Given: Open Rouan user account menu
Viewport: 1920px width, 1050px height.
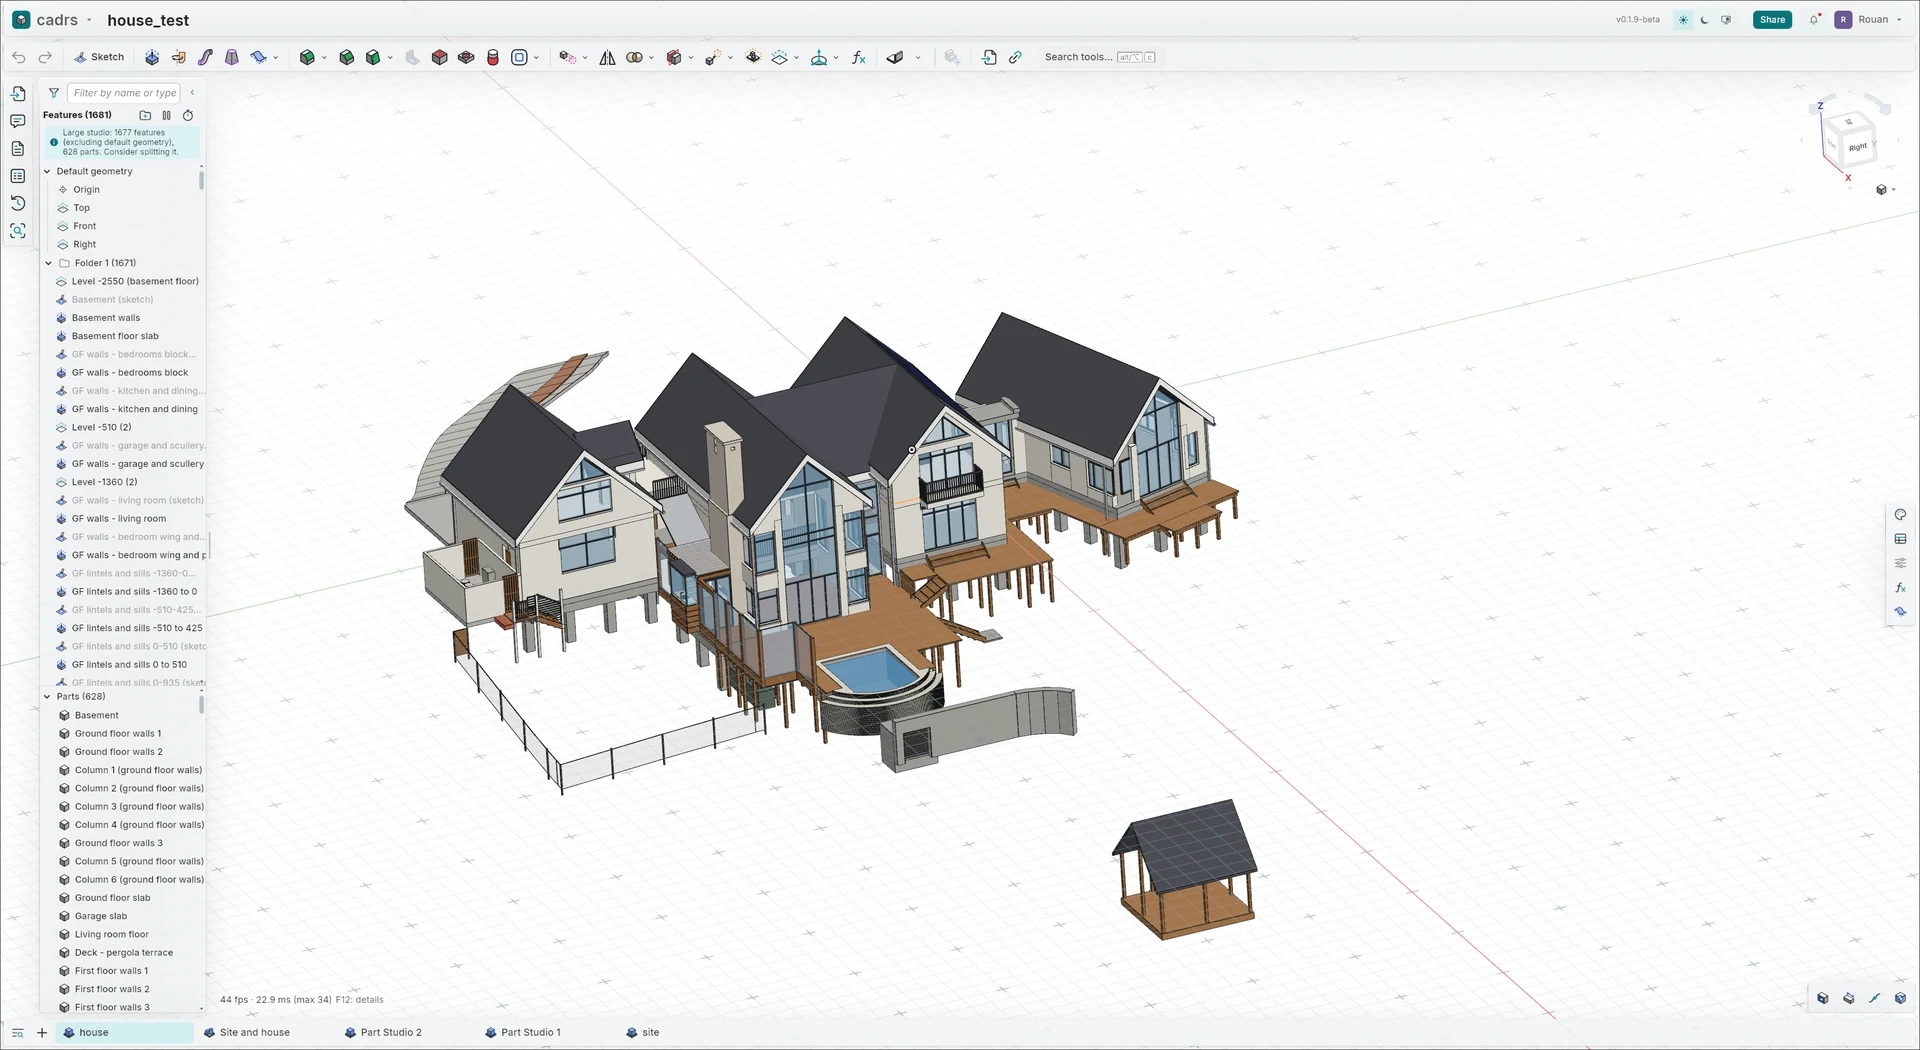Looking at the screenshot, I should (1868, 20).
